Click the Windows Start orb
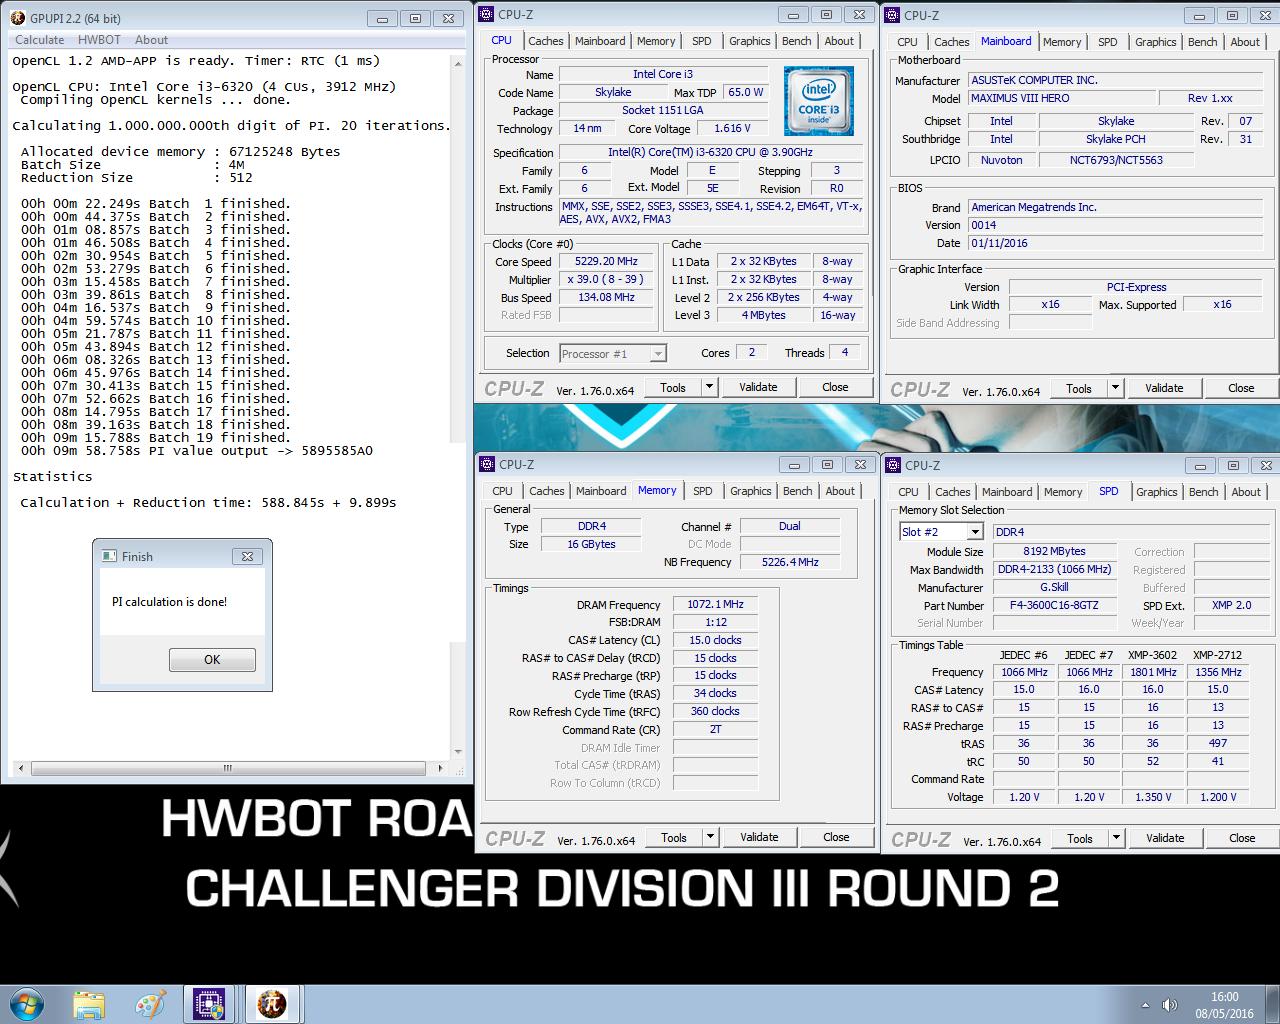The image size is (1280, 1024). pyautogui.click(x=27, y=1004)
